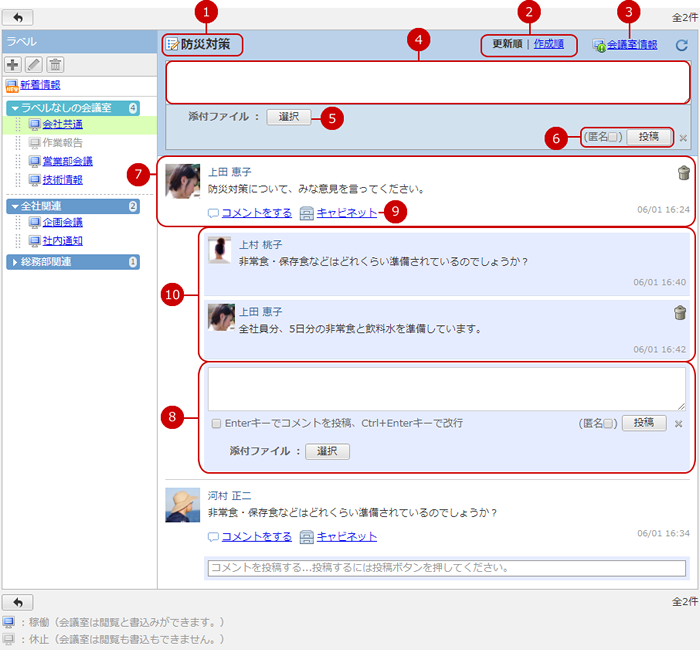Click 選択 to attach file to new post
700x650 pixels.
289,117
